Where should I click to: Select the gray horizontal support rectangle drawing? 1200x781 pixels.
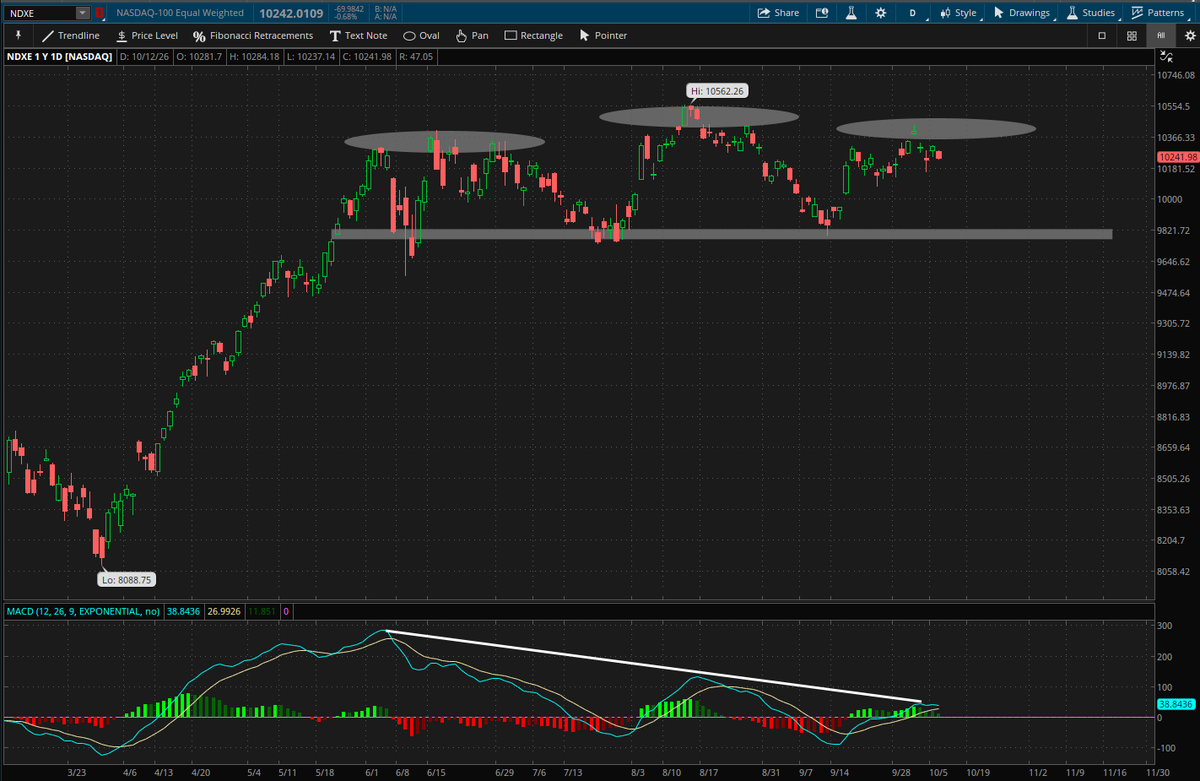coord(722,234)
